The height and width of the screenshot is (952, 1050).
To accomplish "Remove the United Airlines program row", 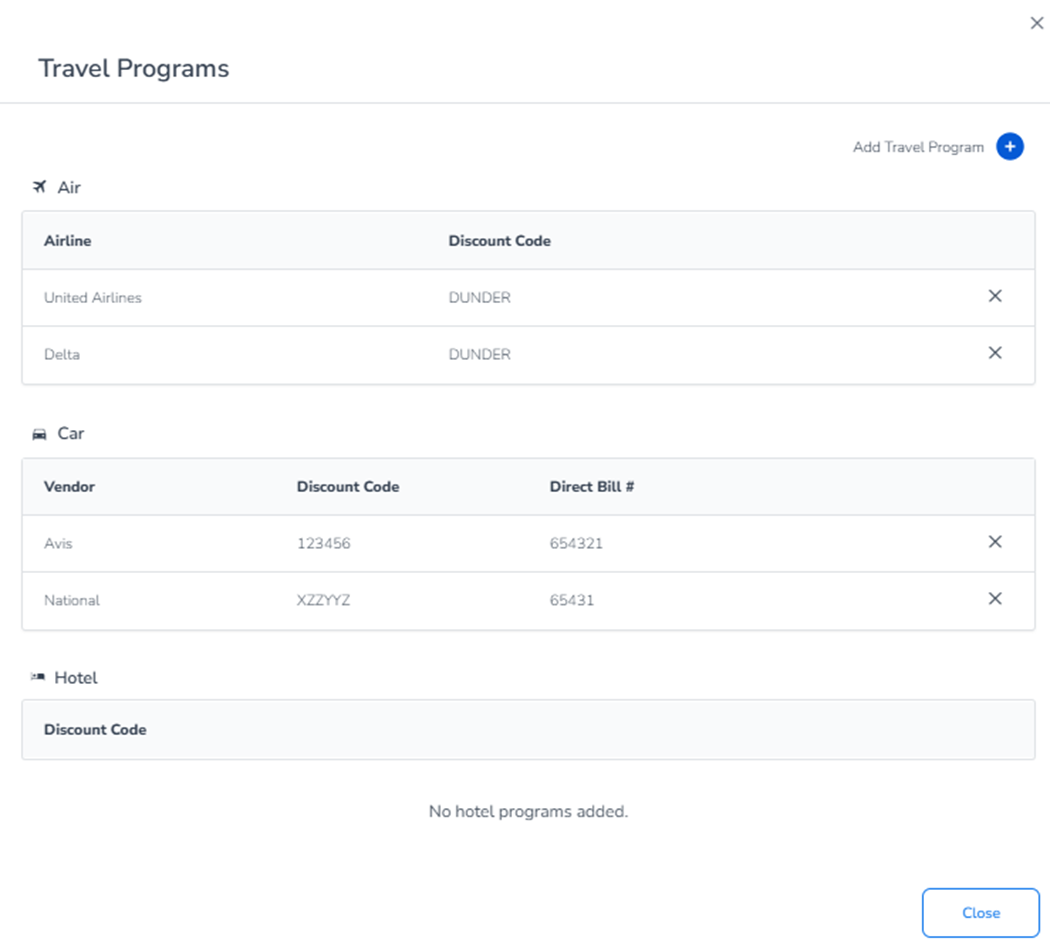I will (995, 296).
